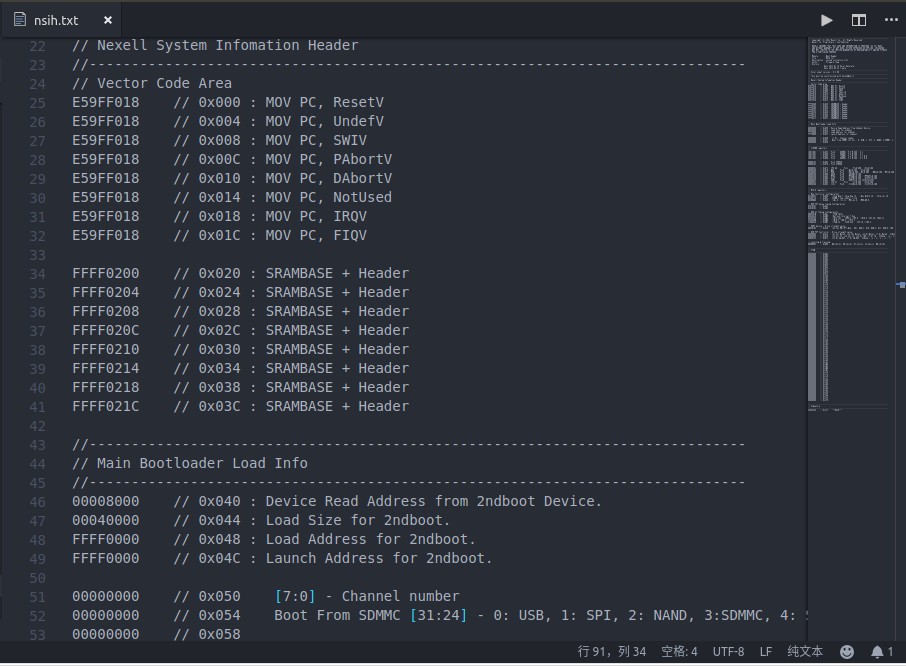This screenshot has height=666, width=906.
Task: Click the value FFFF0204
Action: click(x=106, y=292)
